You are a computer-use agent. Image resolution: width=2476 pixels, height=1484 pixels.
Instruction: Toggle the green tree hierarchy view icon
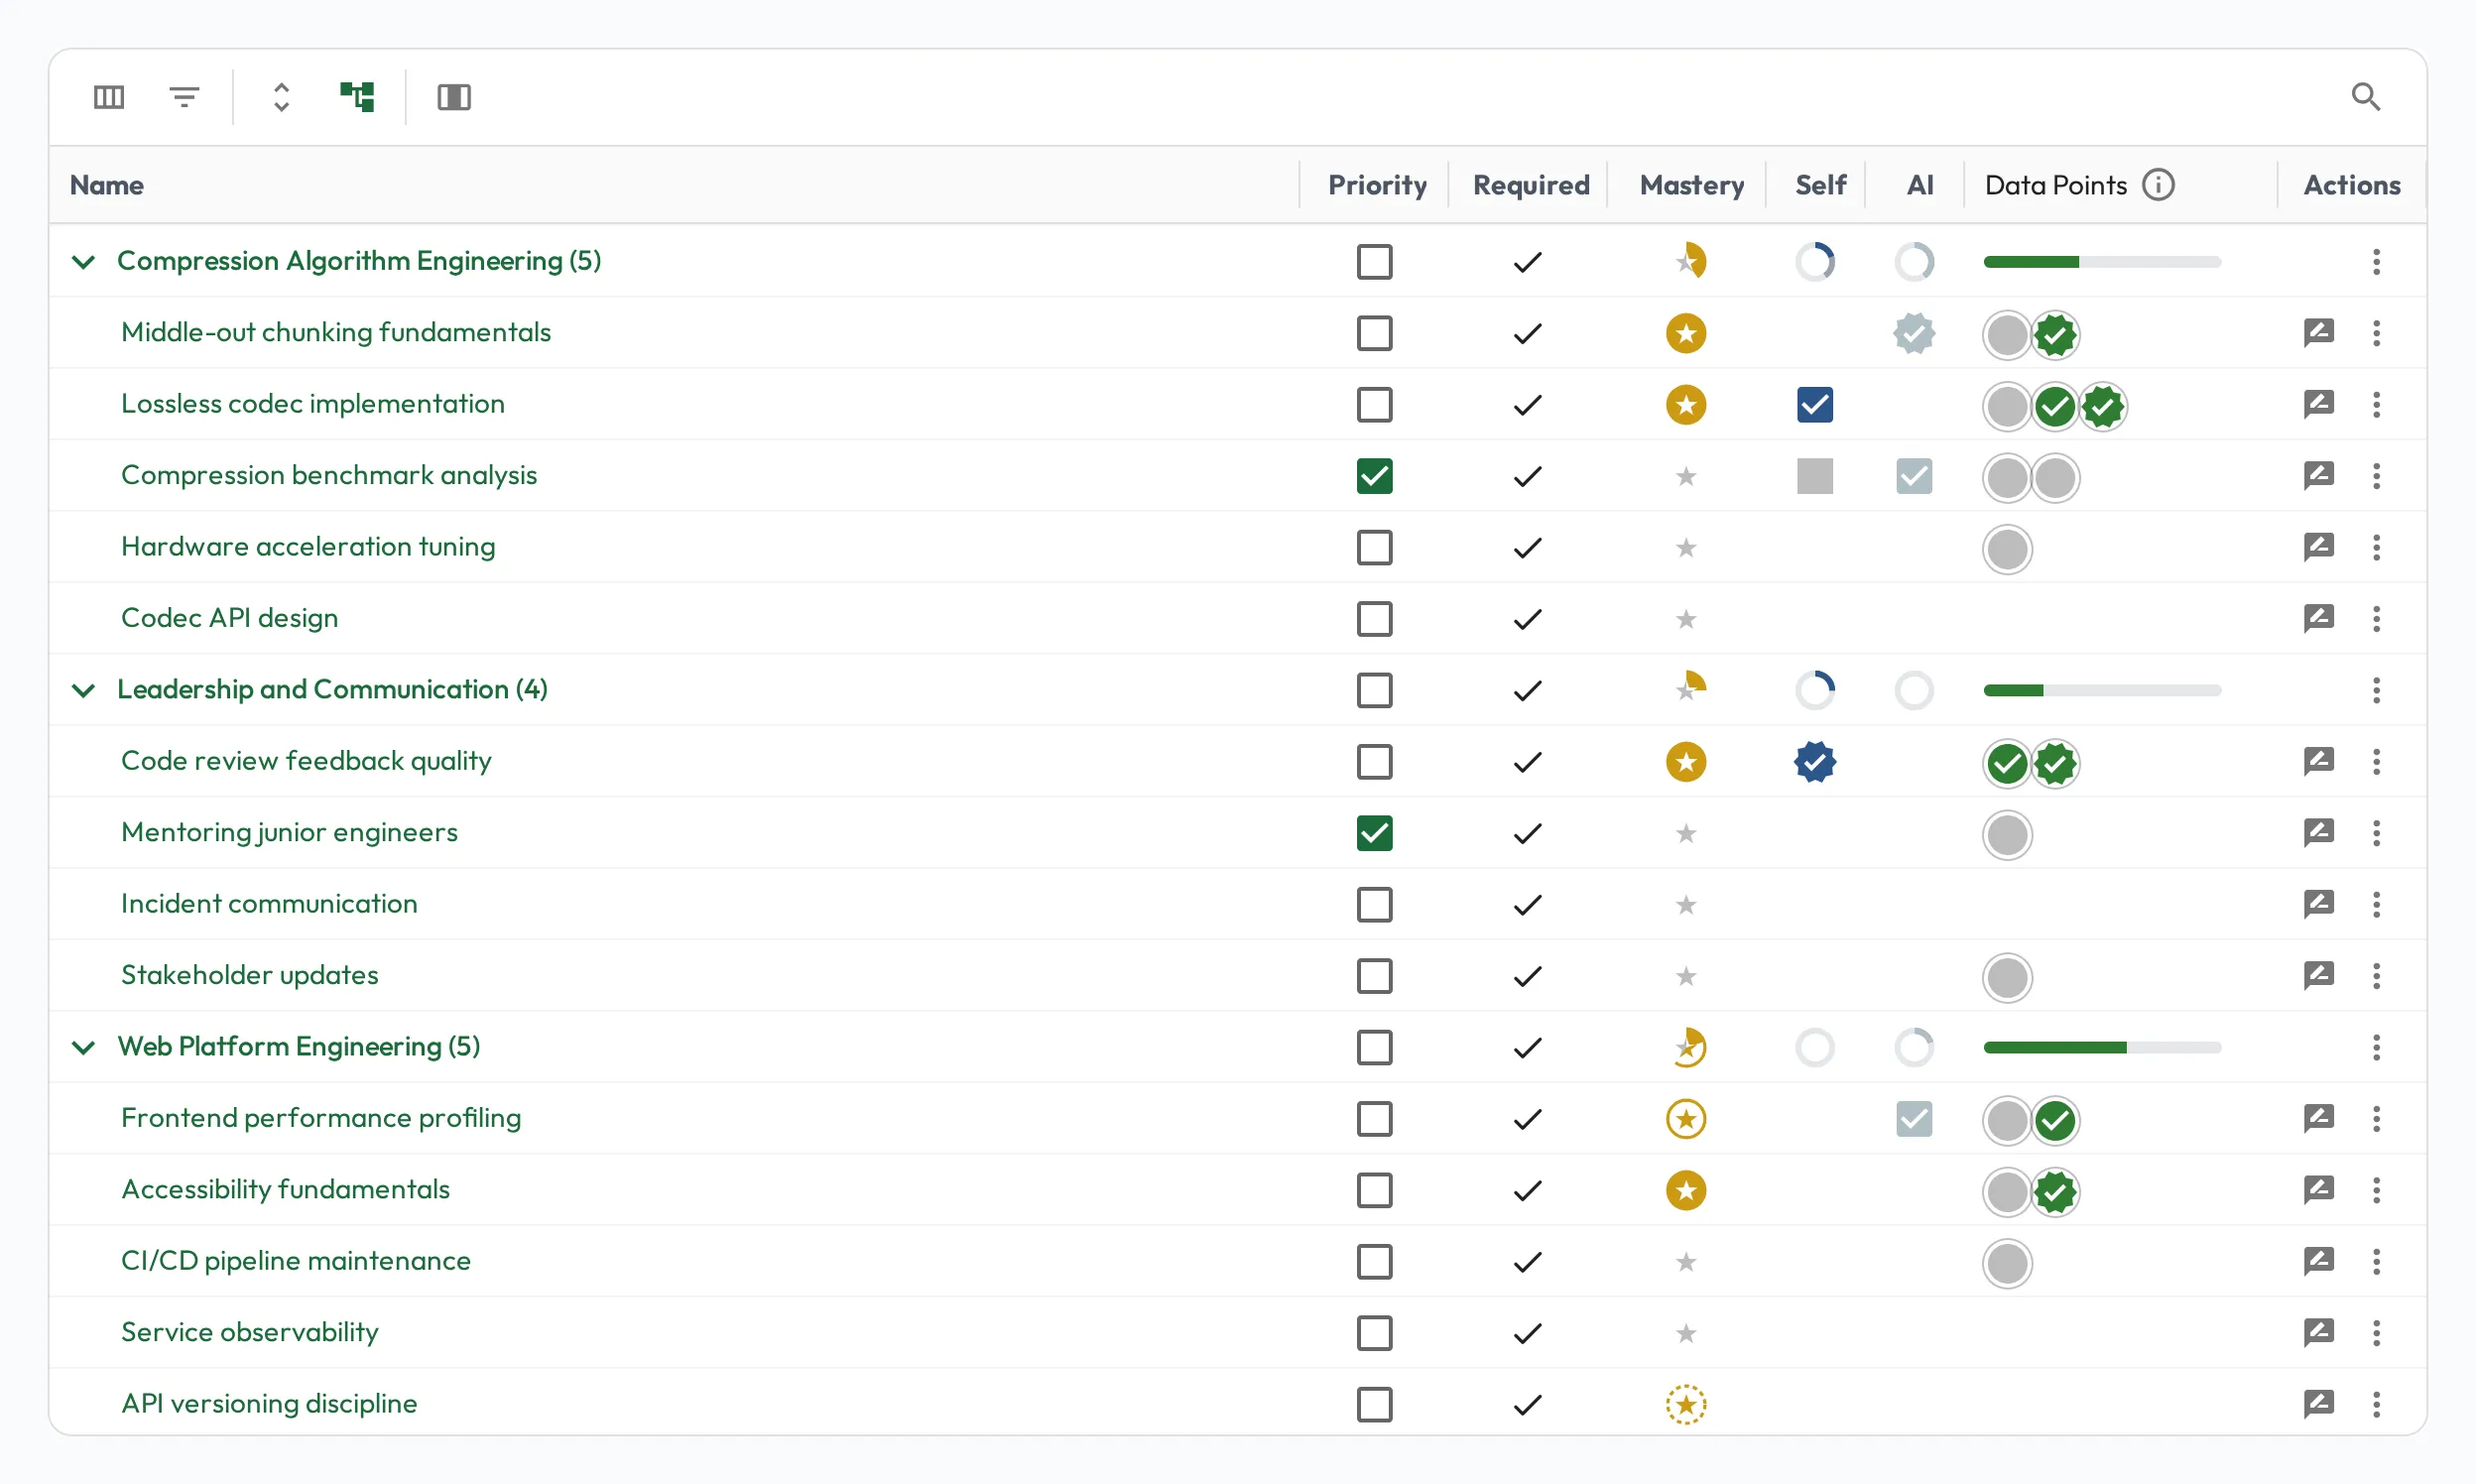[357, 97]
